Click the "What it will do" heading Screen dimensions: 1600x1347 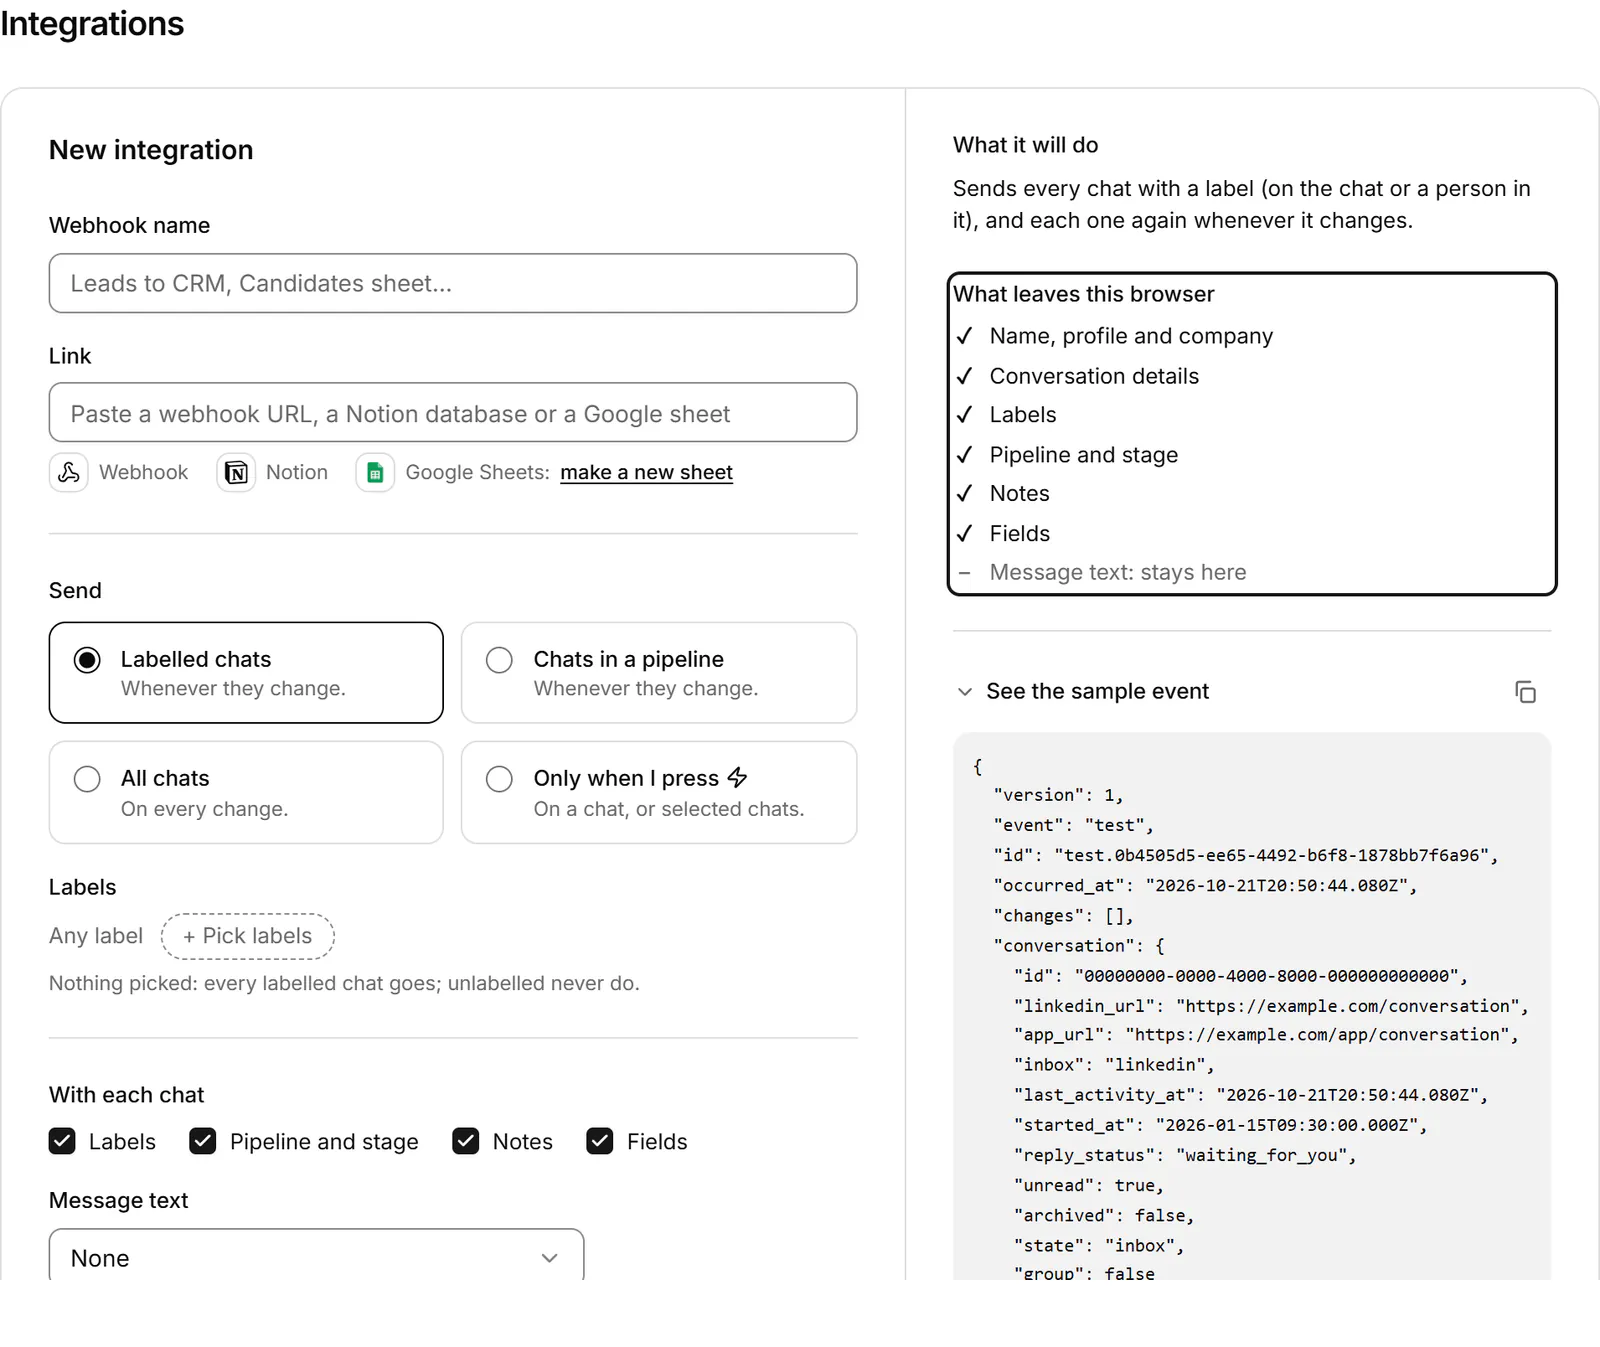coord(1025,145)
